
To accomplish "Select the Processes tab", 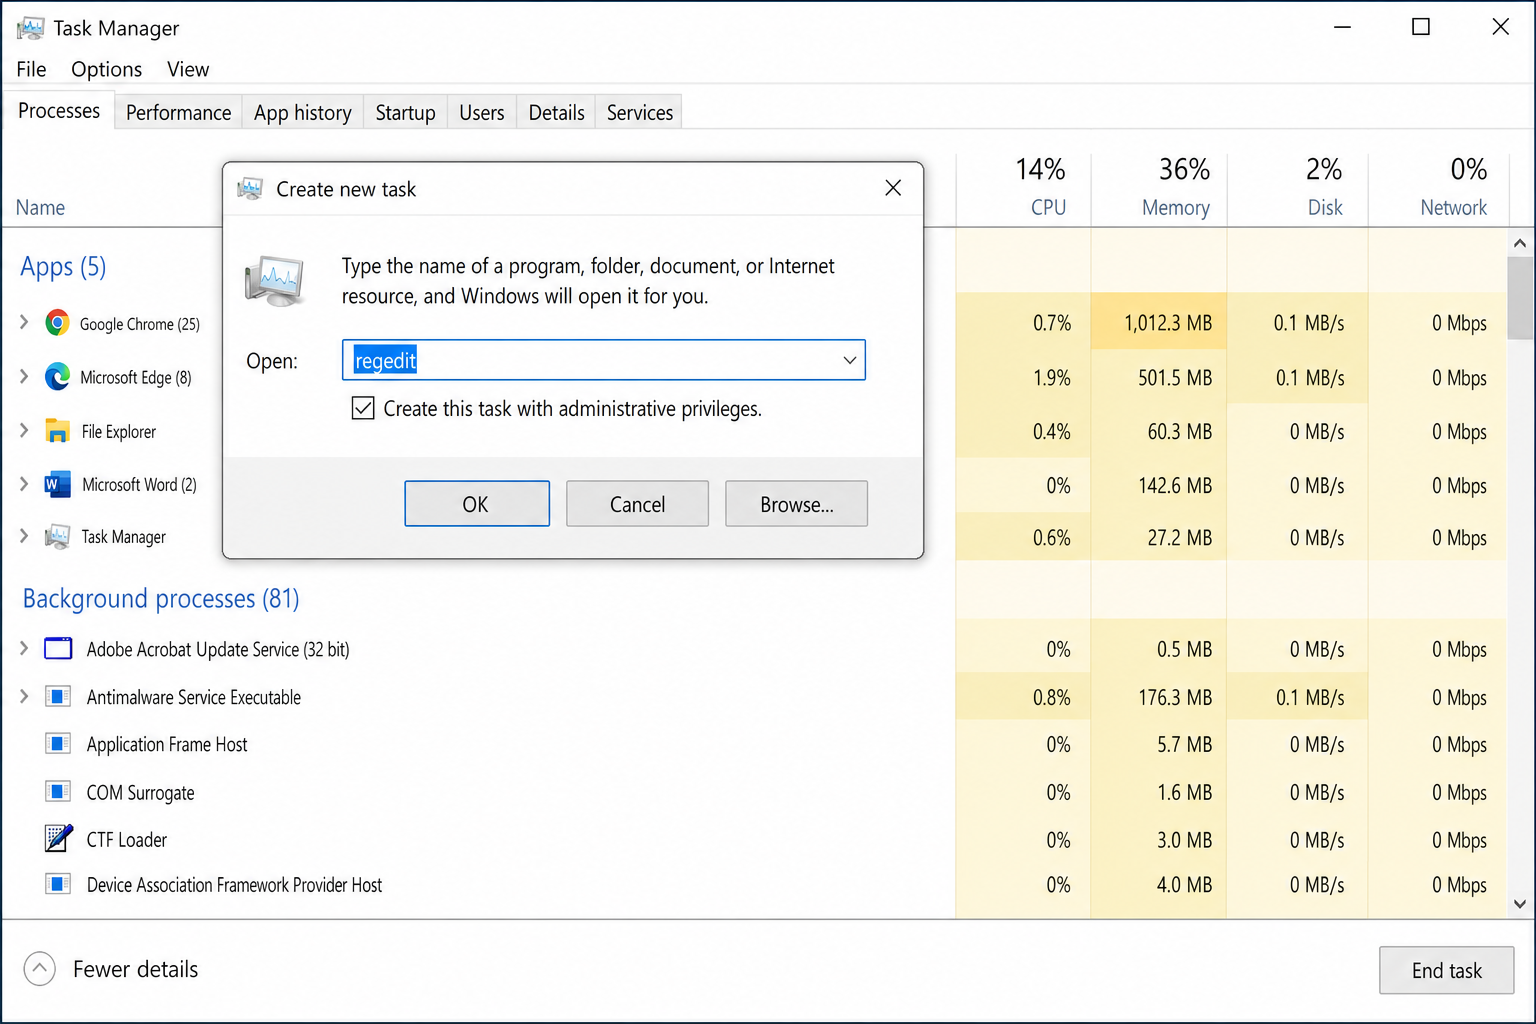I will pos(59,110).
